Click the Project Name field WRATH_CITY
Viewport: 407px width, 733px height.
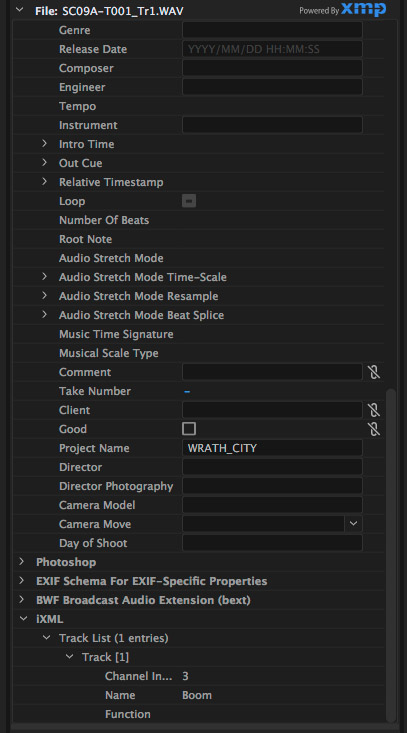272,448
